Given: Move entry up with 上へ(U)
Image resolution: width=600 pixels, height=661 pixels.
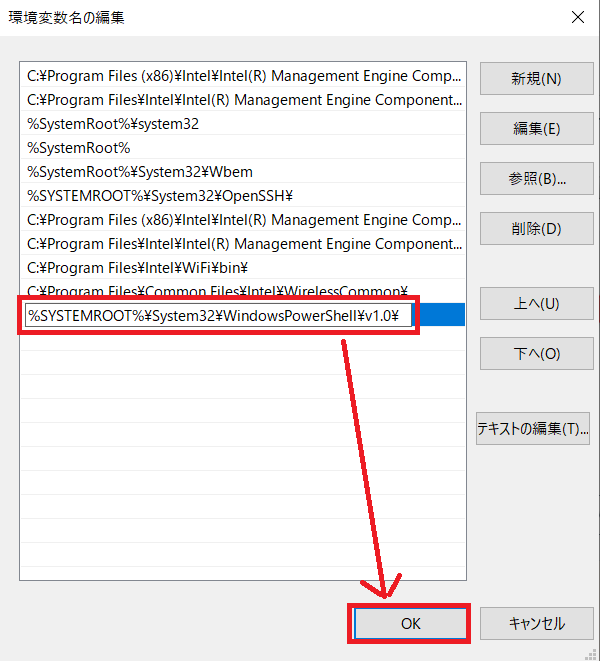Looking at the screenshot, I should (536, 304).
